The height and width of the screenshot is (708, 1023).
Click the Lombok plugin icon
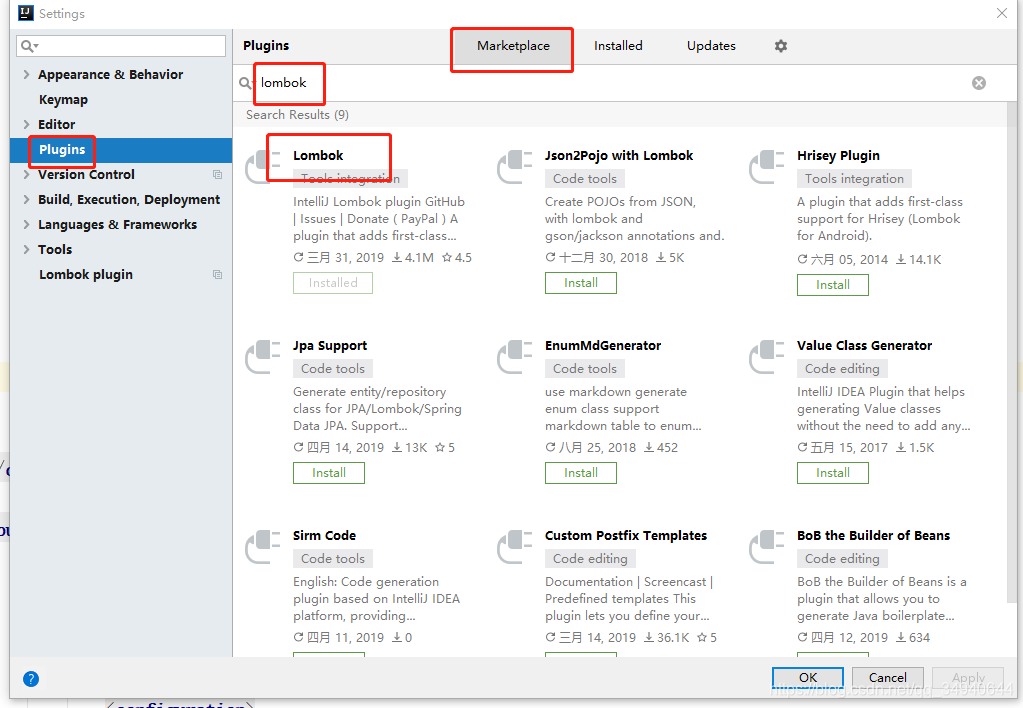coord(262,166)
